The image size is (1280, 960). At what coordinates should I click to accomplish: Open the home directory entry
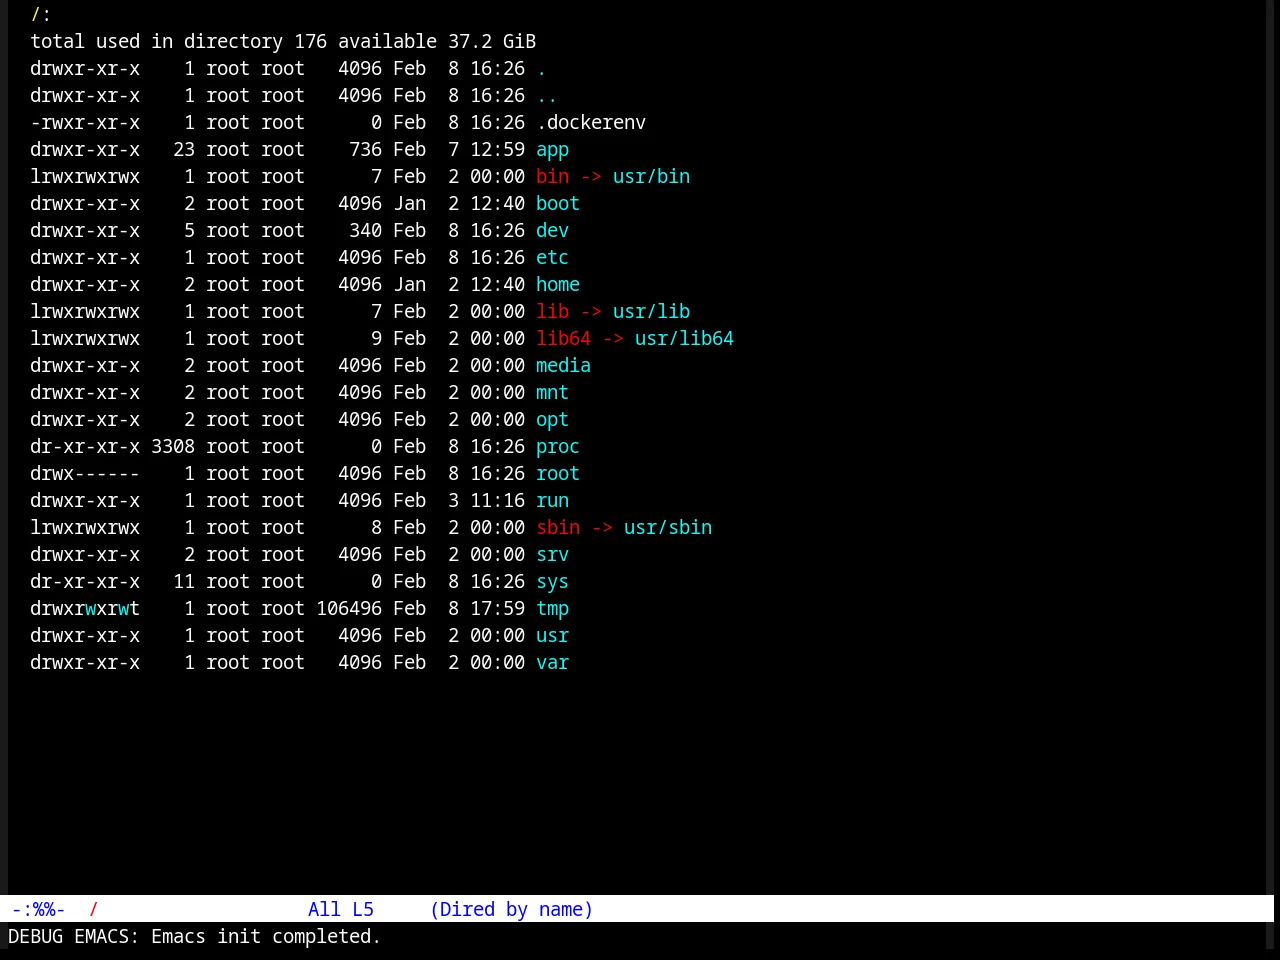click(558, 285)
